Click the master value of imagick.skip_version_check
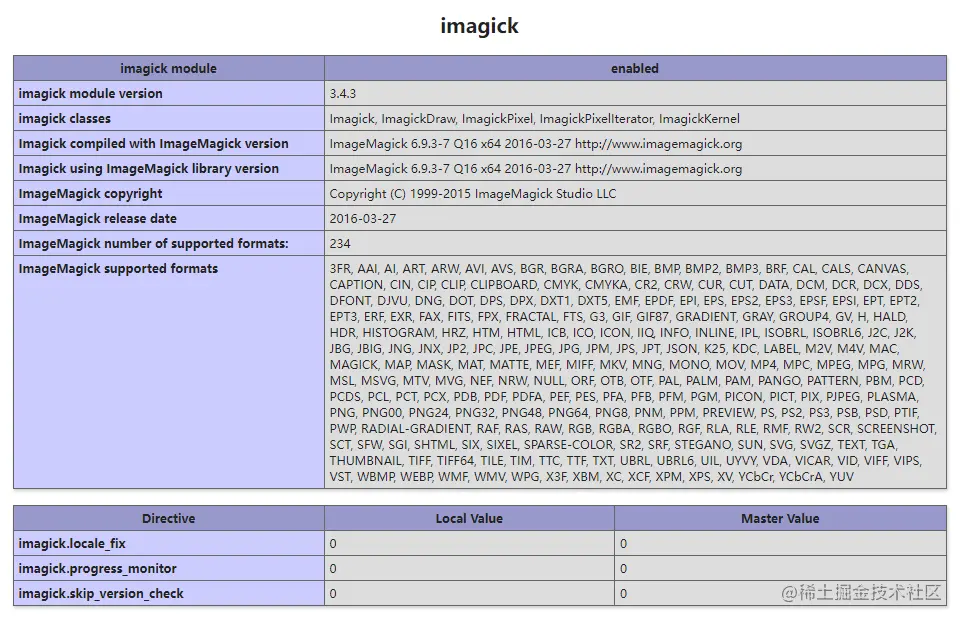The height and width of the screenshot is (621, 960). pyautogui.click(x=623, y=594)
